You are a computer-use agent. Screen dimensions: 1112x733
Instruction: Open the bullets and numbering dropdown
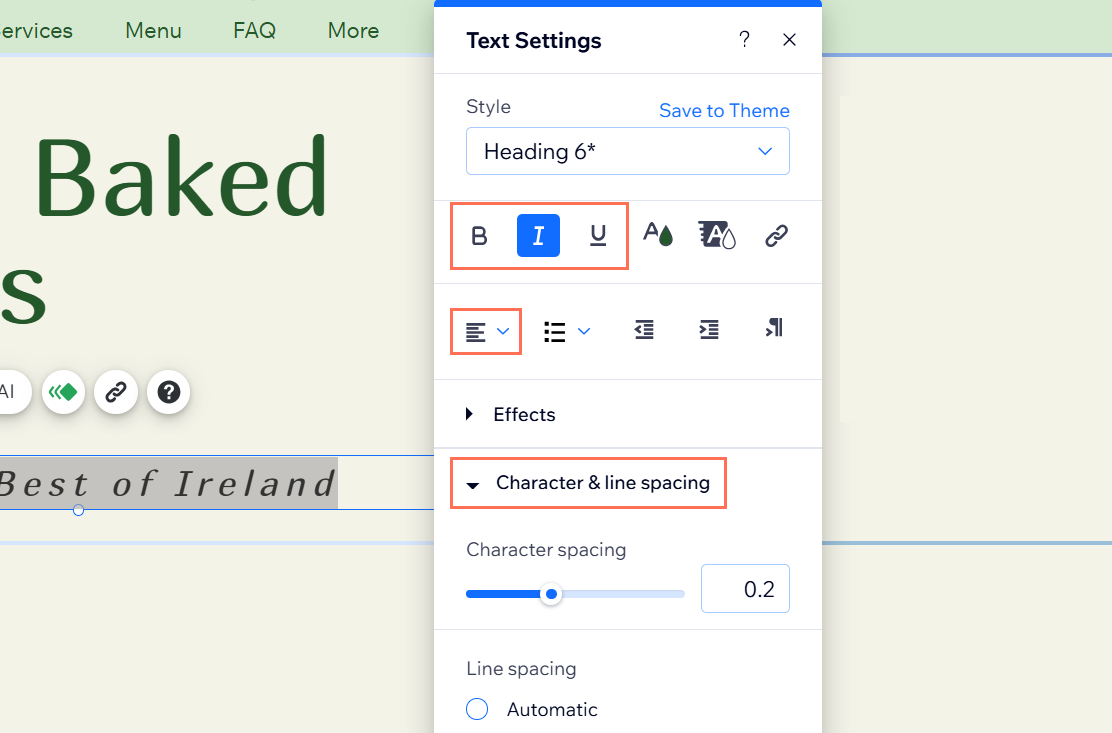[566, 331]
